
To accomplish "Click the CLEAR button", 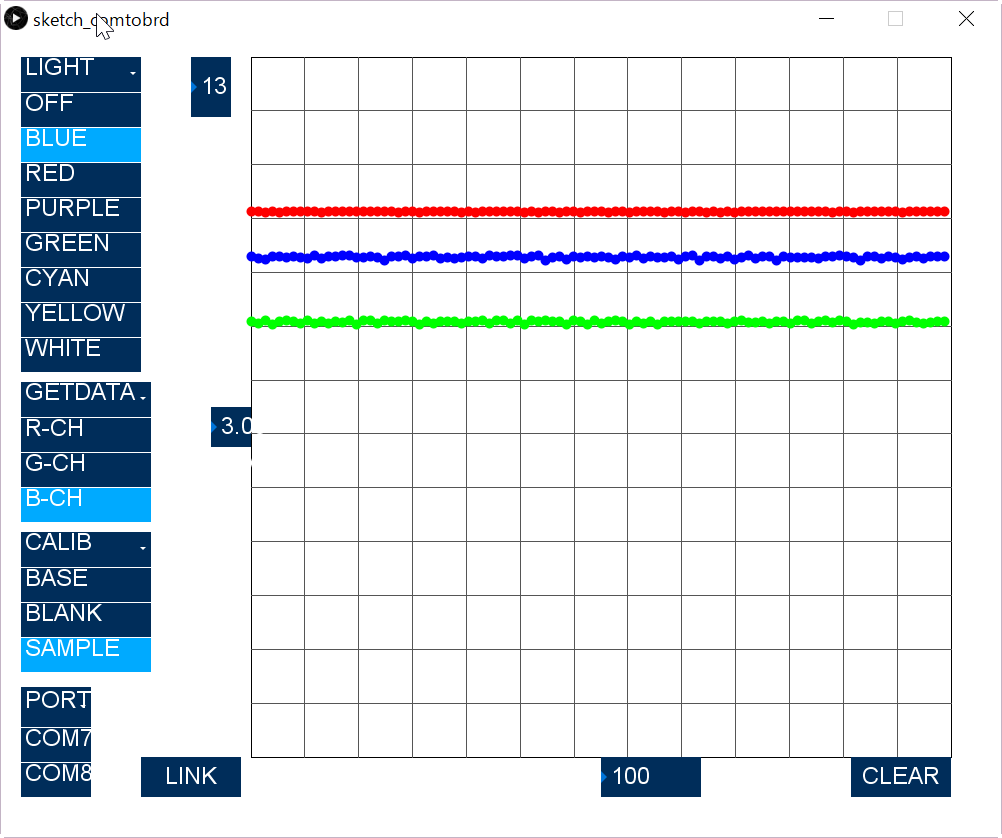I will coord(901,777).
